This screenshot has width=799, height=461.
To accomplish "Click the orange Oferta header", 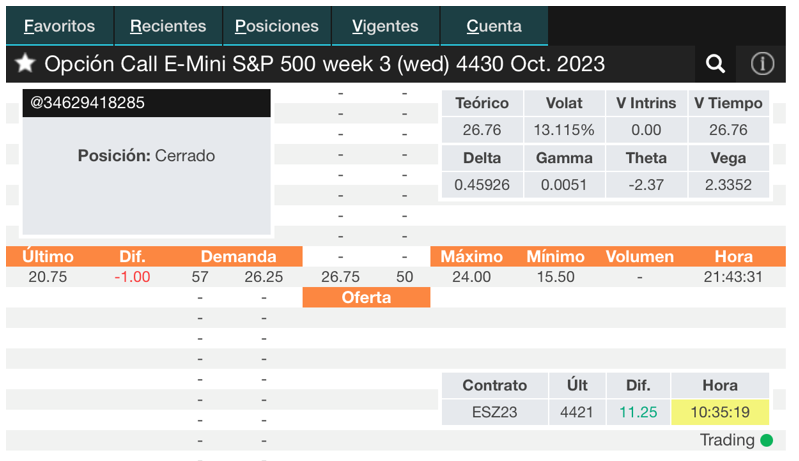I will tap(366, 297).
